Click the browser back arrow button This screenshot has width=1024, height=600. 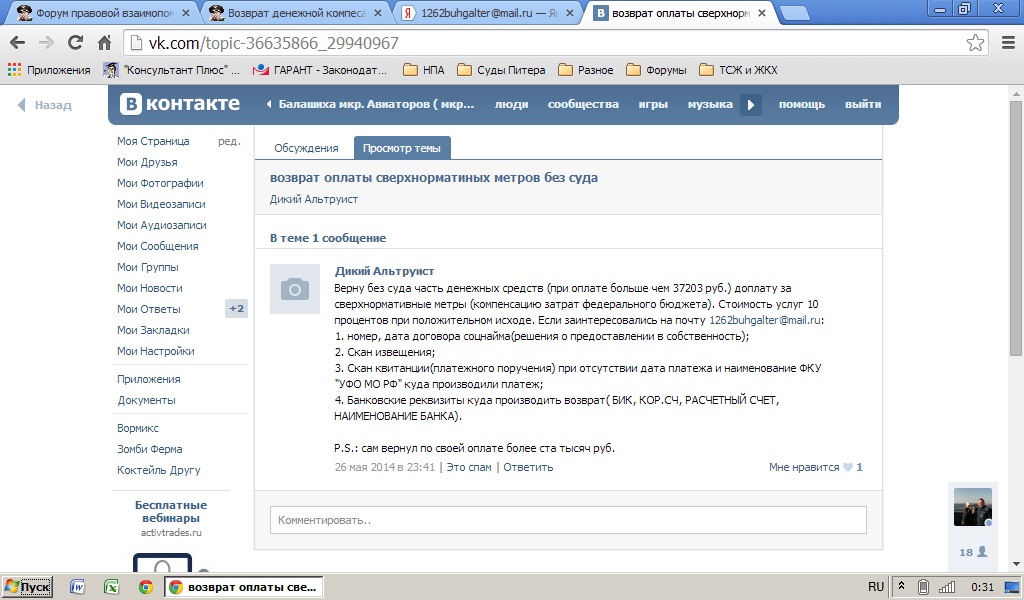[18, 43]
